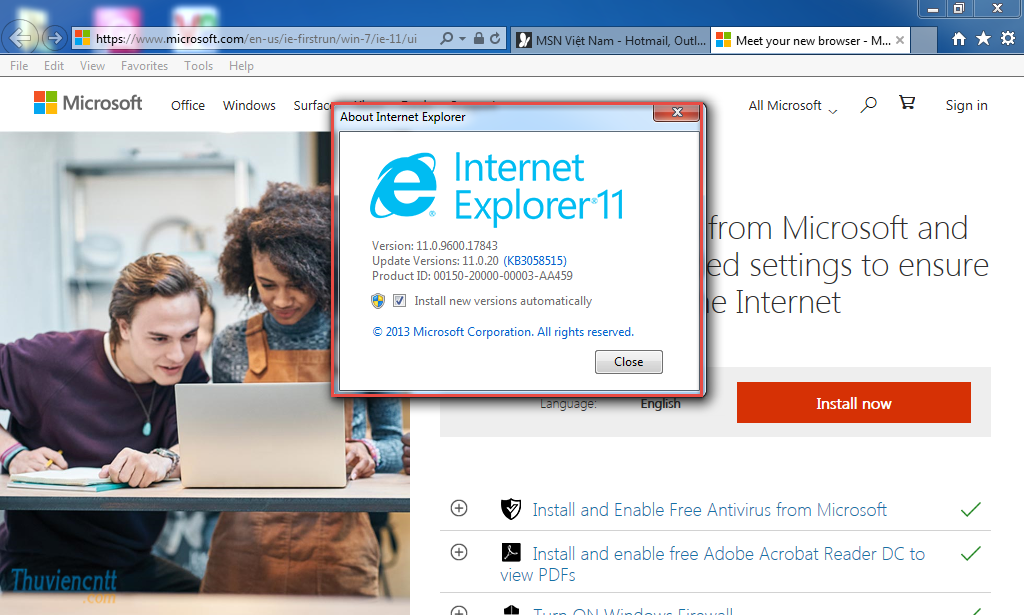The width and height of the screenshot is (1024, 615).
Task: Click the Product ID text line
Action: click(x=472, y=276)
